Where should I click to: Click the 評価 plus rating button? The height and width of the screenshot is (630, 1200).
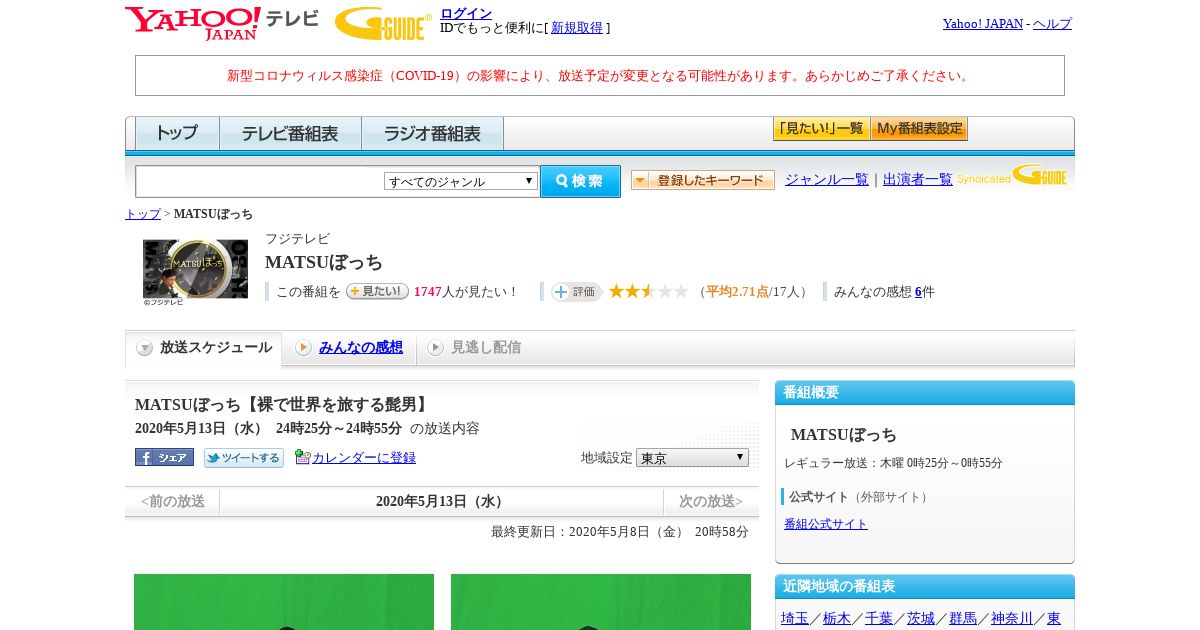(576, 291)
